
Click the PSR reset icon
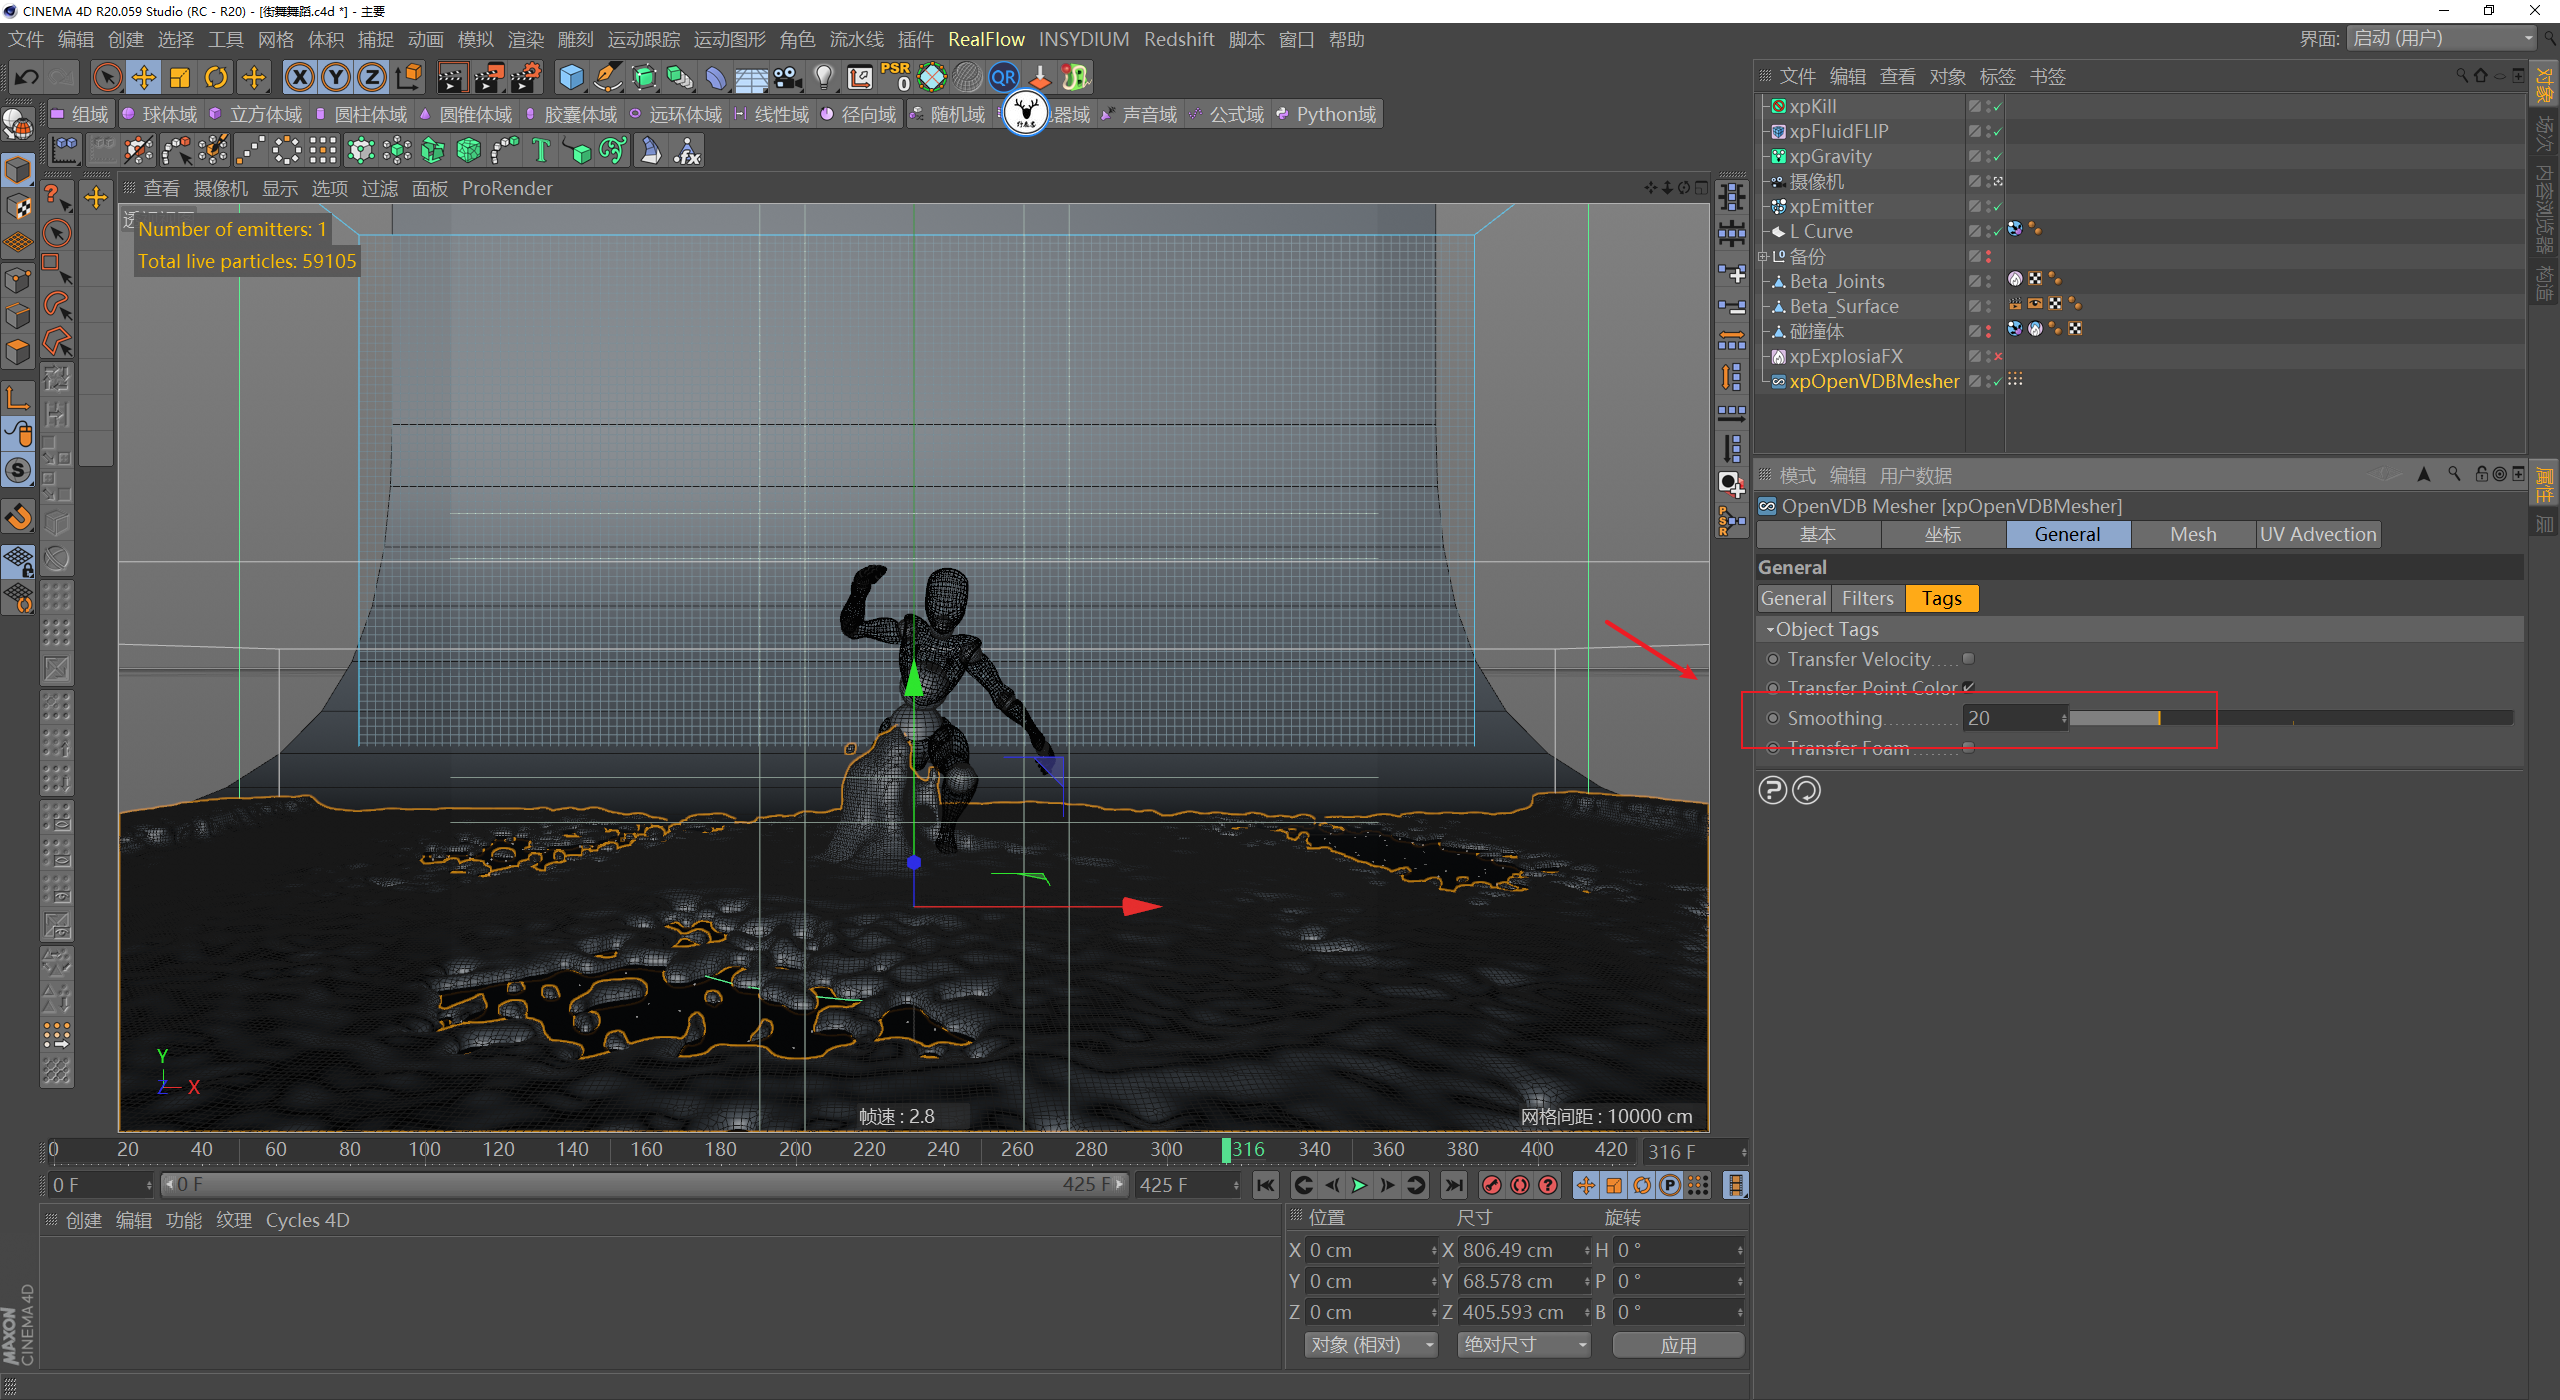click(895, 77)
